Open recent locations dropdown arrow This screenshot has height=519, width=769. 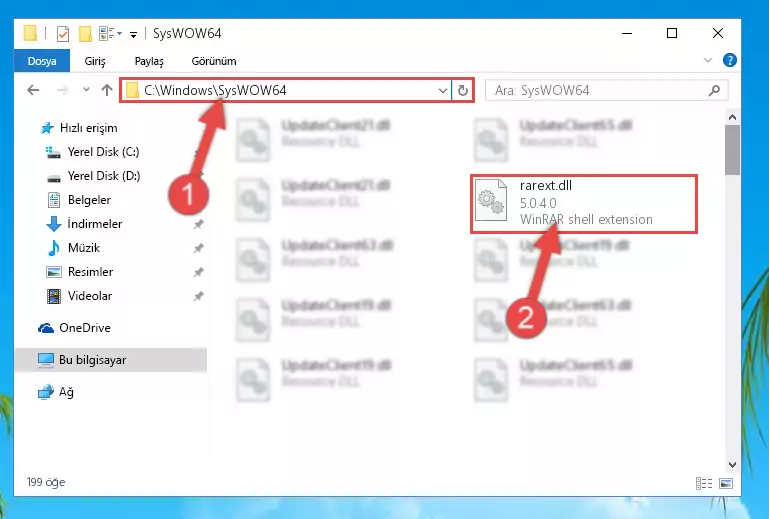[86, 90]
